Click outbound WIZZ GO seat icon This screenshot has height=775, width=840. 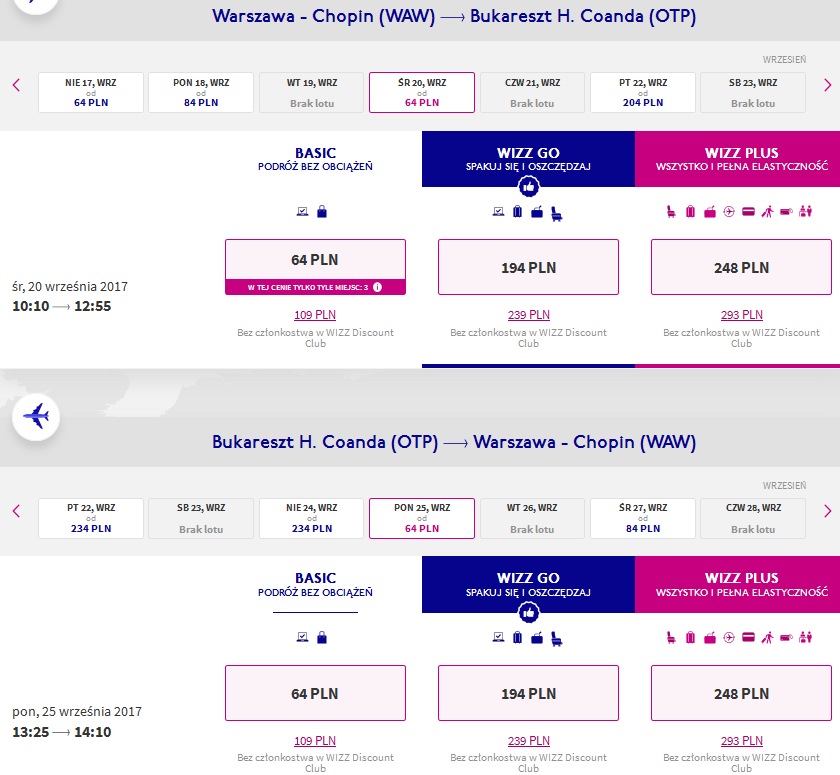[557, 213]
